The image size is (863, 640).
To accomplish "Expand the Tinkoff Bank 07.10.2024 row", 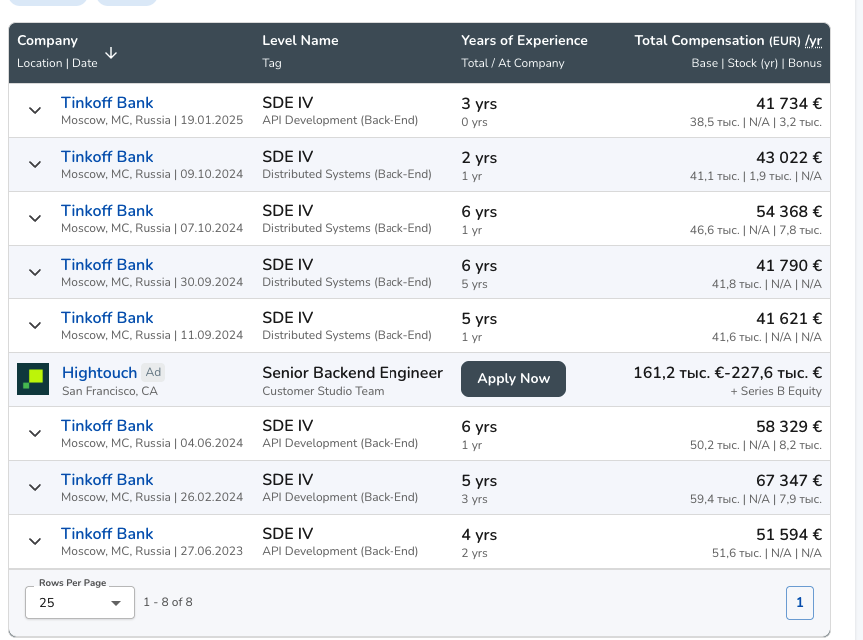I will [35, 218].
